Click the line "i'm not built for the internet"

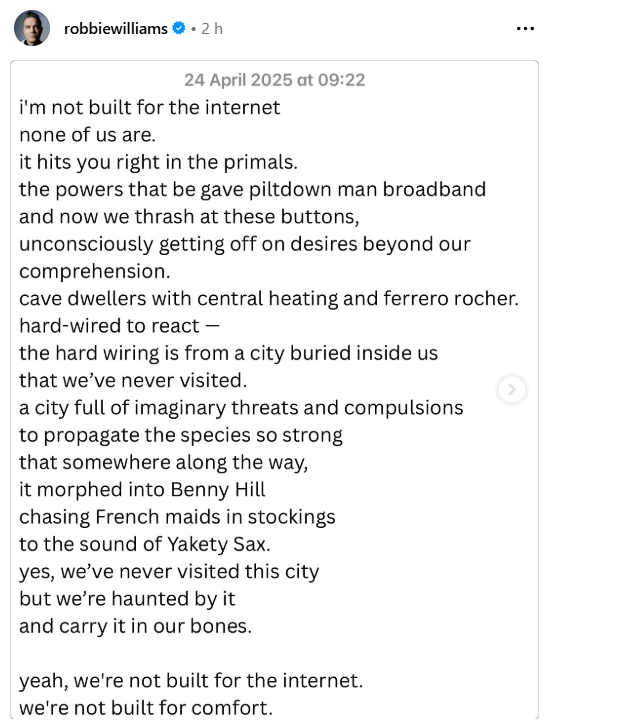pos(149,108)
